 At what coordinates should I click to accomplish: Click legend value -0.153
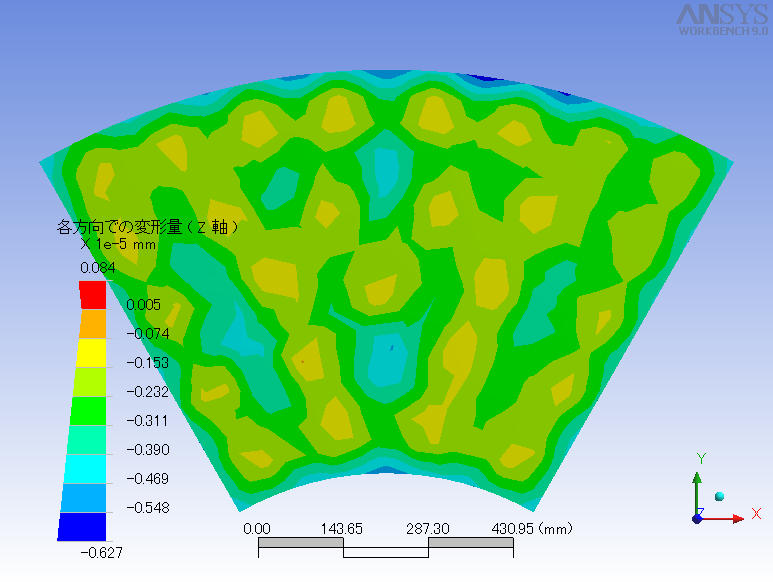pos(148,363)
